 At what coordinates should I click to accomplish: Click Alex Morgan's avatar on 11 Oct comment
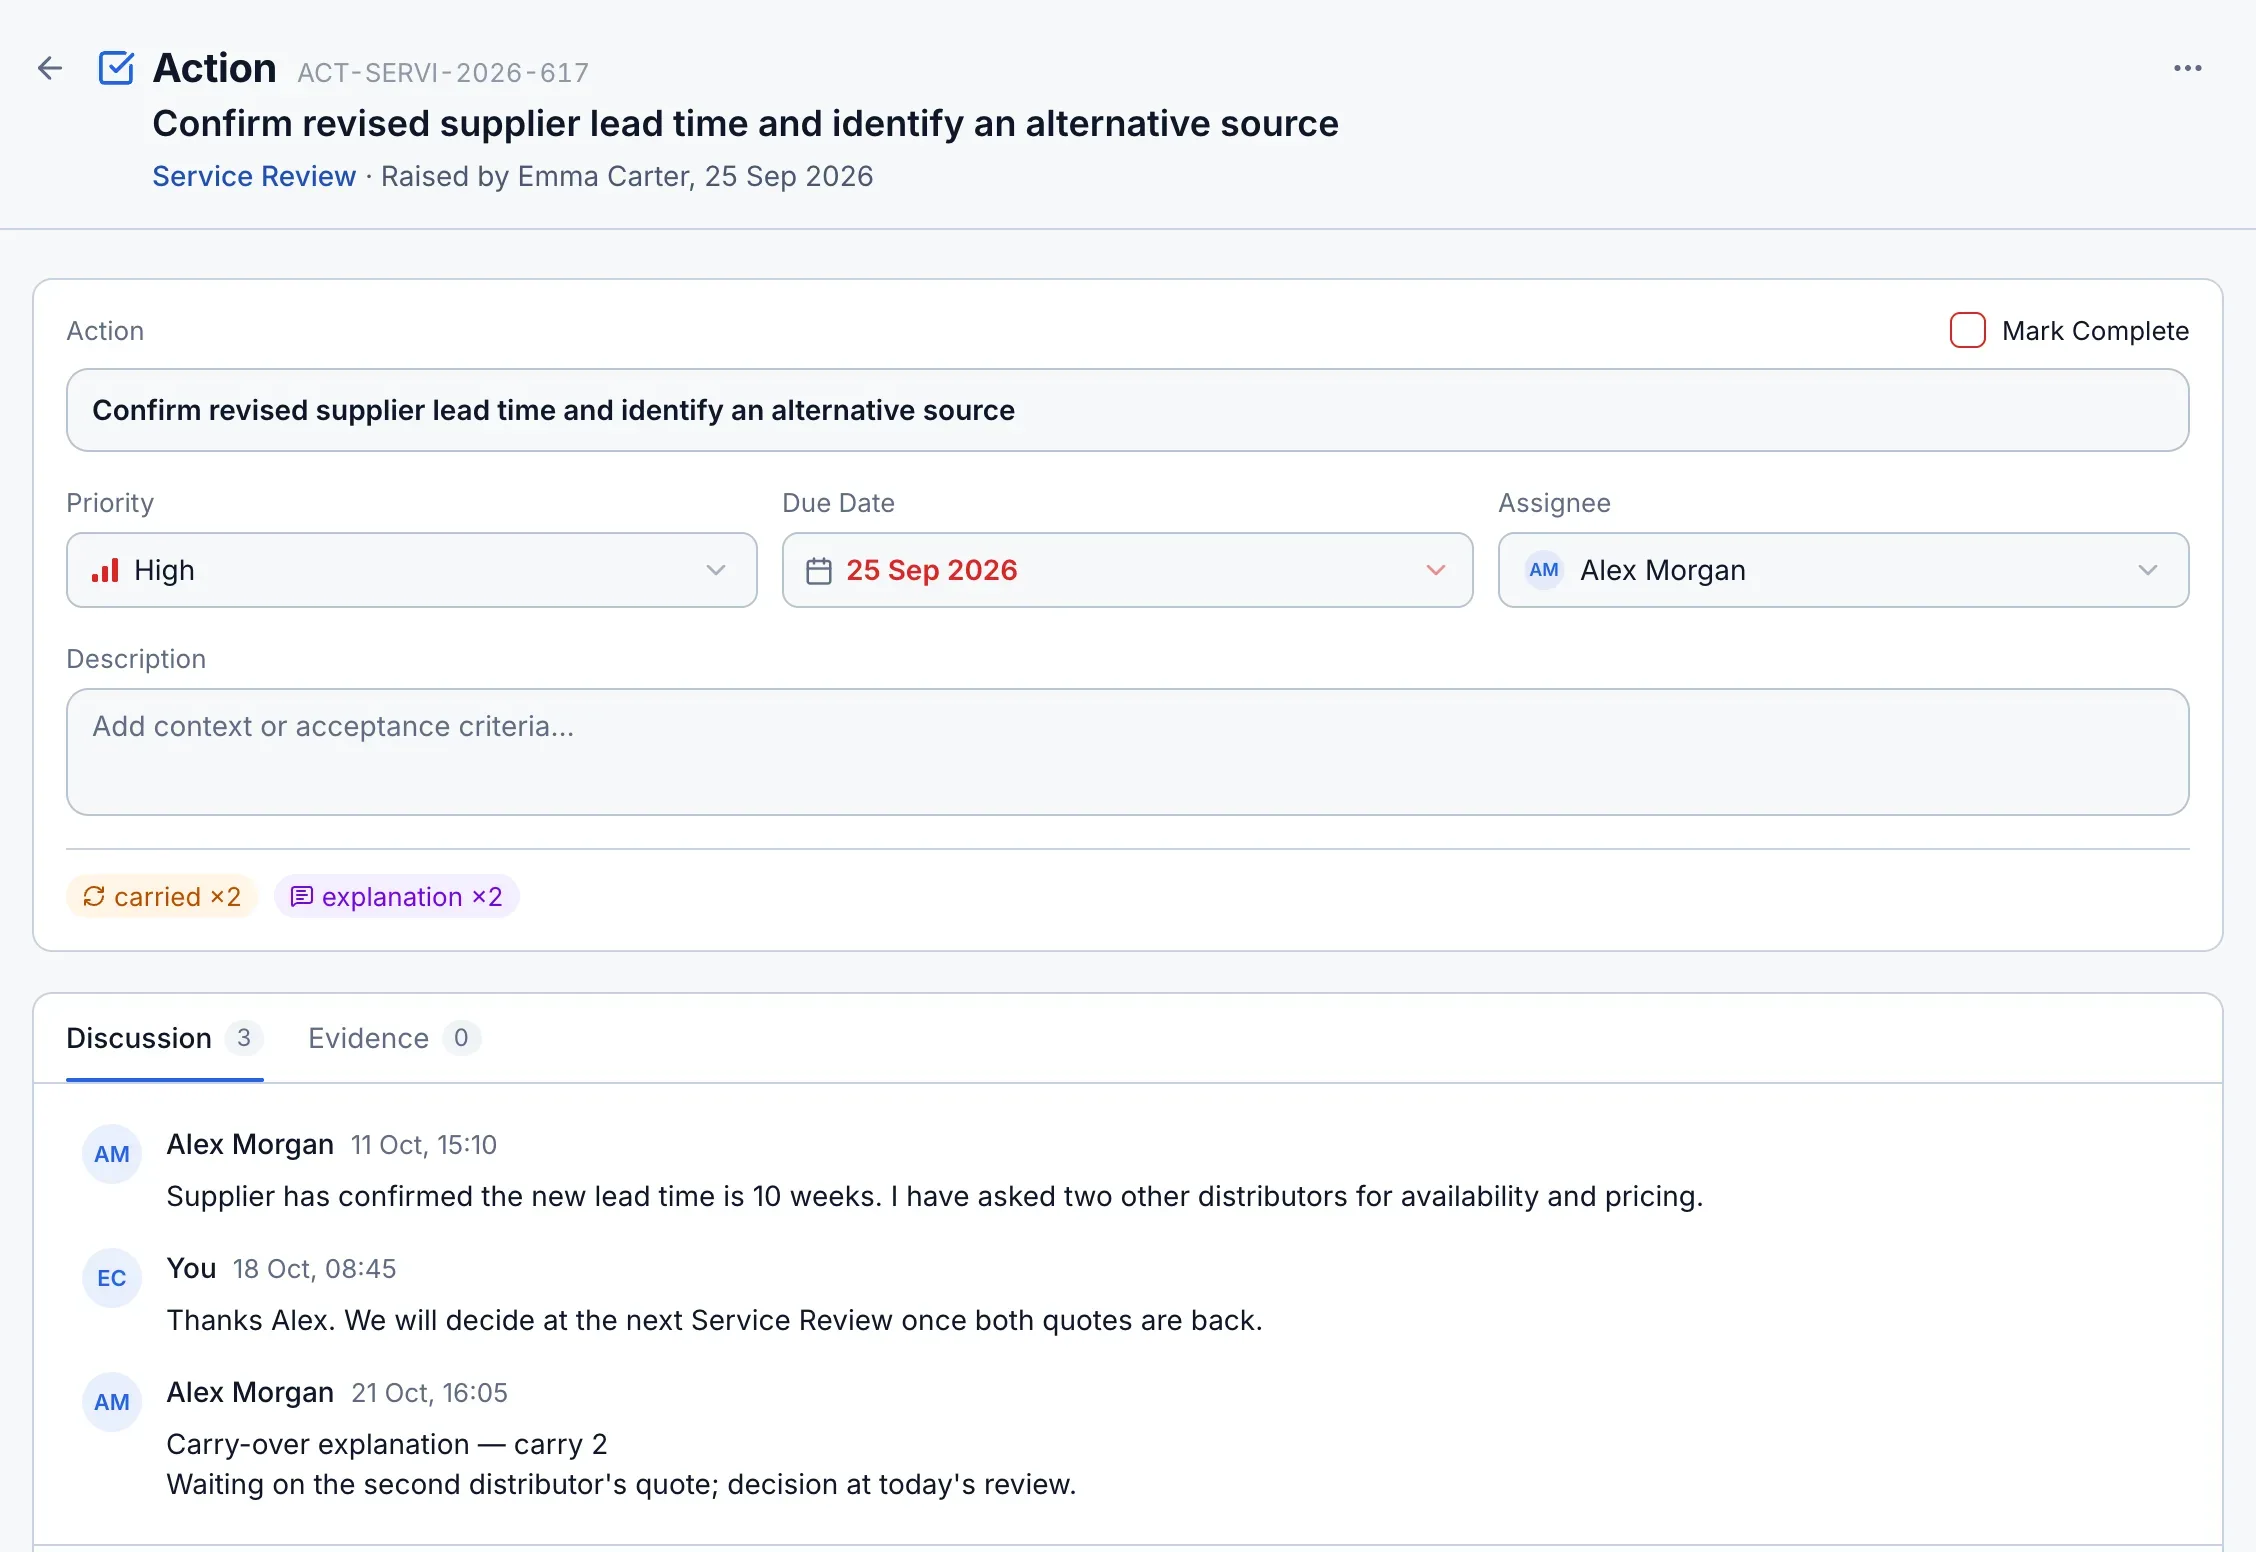[x=112, y=1154]
